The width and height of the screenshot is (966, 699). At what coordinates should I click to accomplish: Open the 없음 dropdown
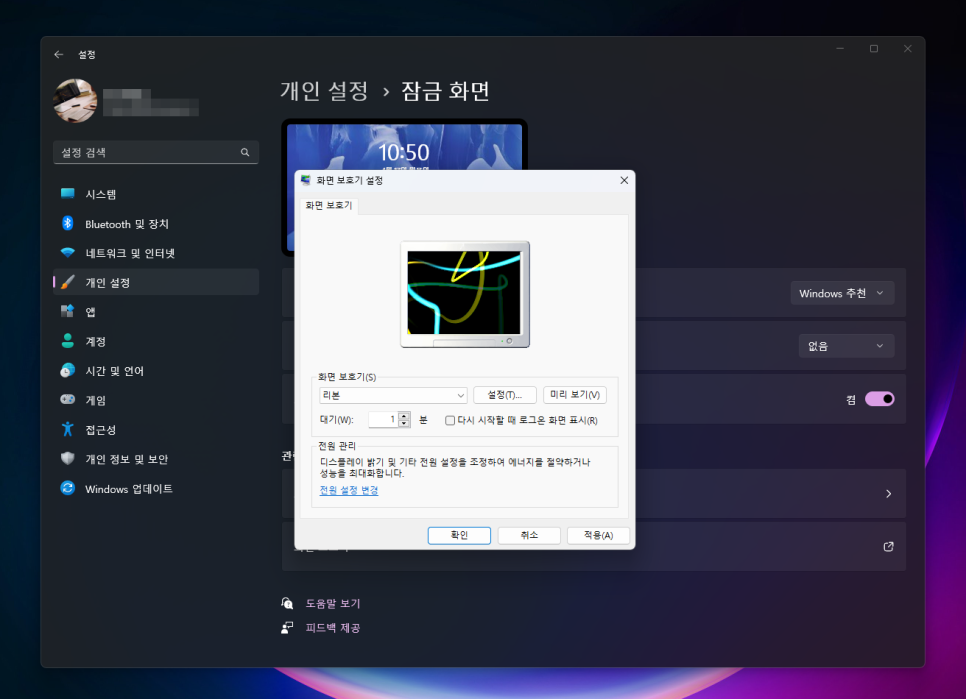point(846,346)
